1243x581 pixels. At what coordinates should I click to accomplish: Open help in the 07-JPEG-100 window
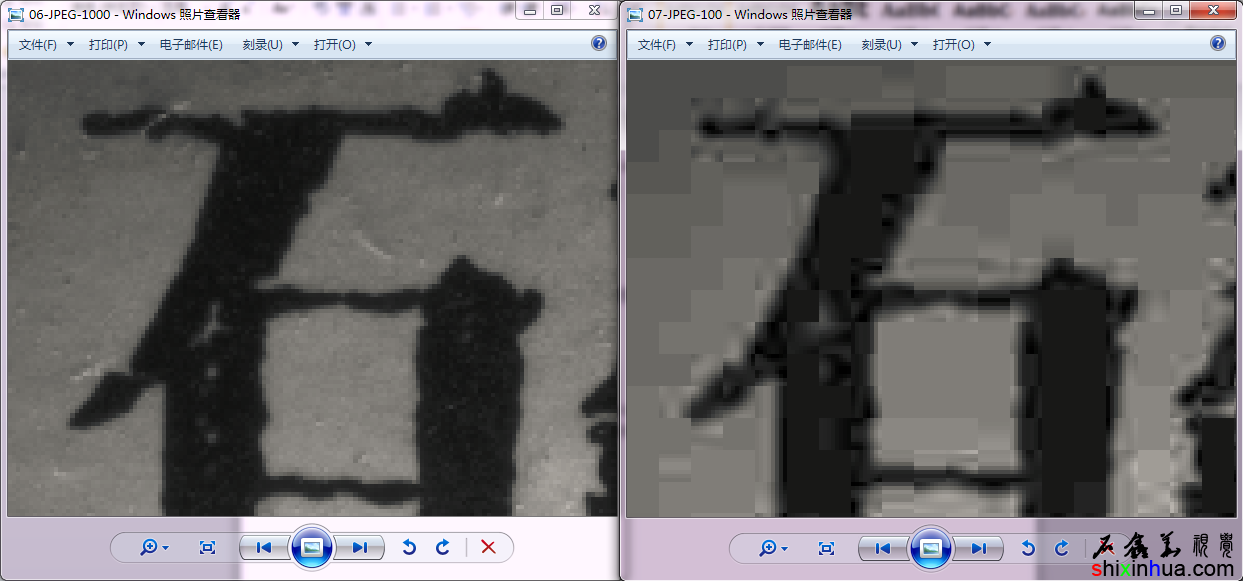coord(1218,43)
